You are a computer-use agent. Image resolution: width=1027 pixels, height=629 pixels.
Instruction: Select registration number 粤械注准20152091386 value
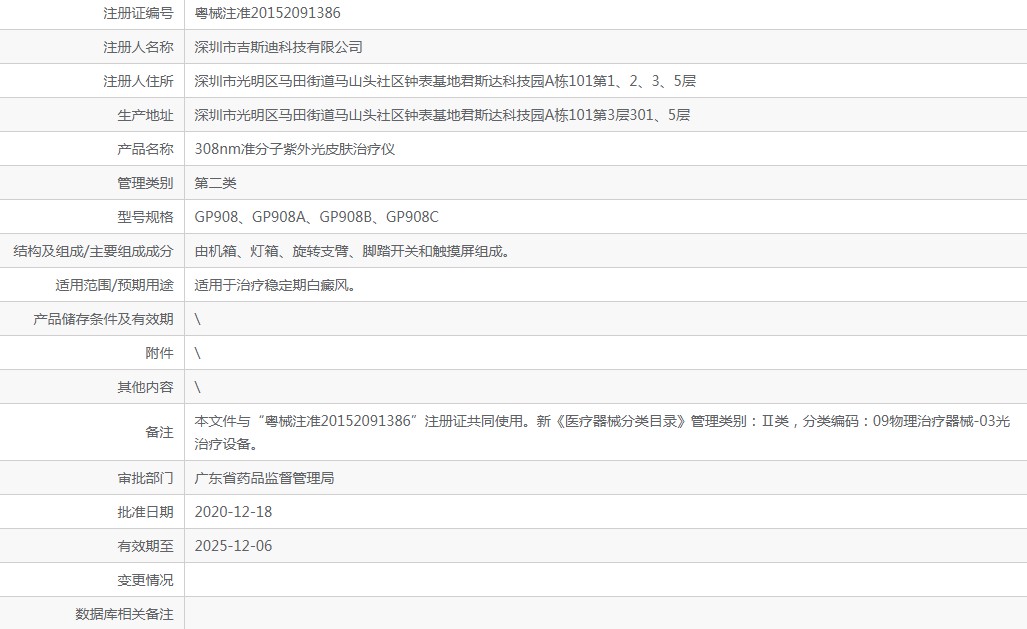click(267, 13)
